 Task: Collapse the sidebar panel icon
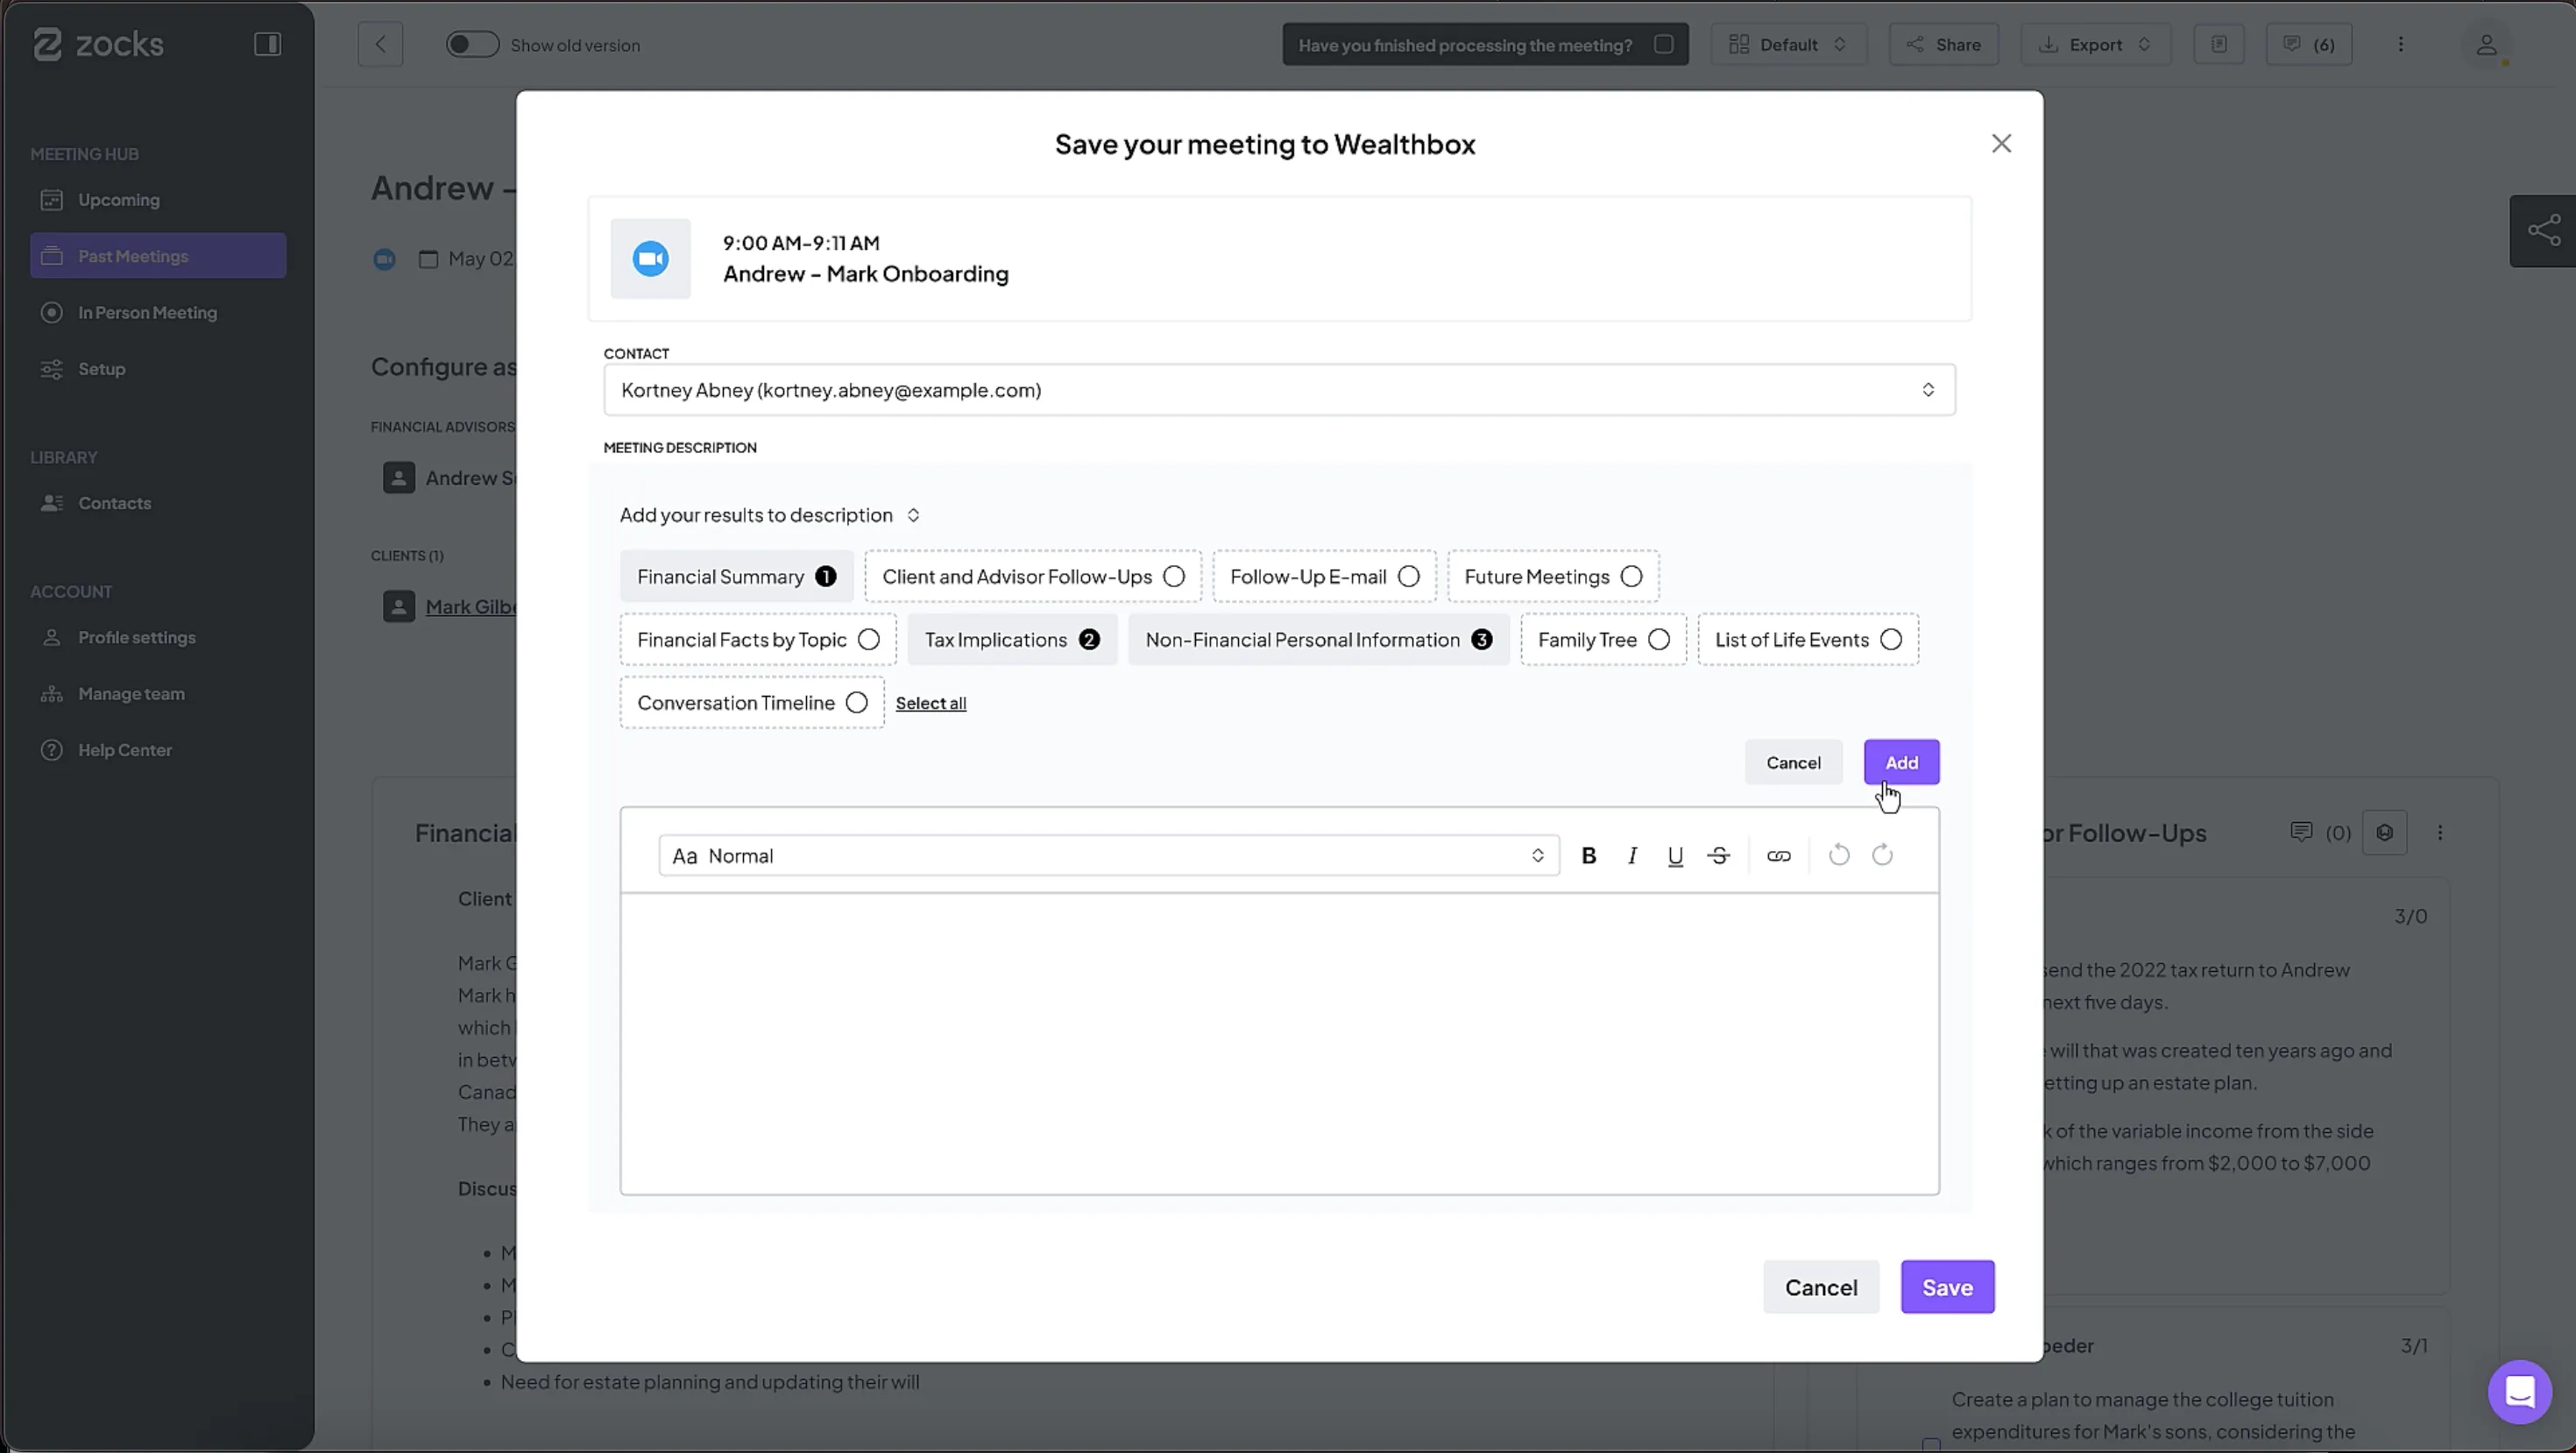[267, 44]
